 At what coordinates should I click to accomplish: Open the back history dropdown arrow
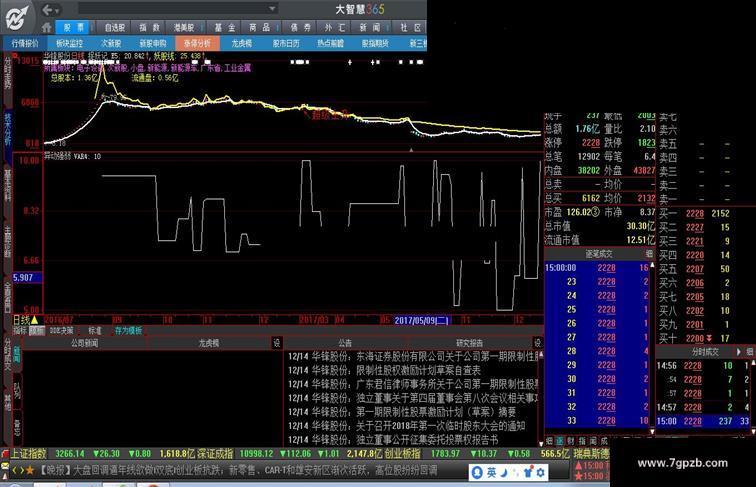pos(57,10)
